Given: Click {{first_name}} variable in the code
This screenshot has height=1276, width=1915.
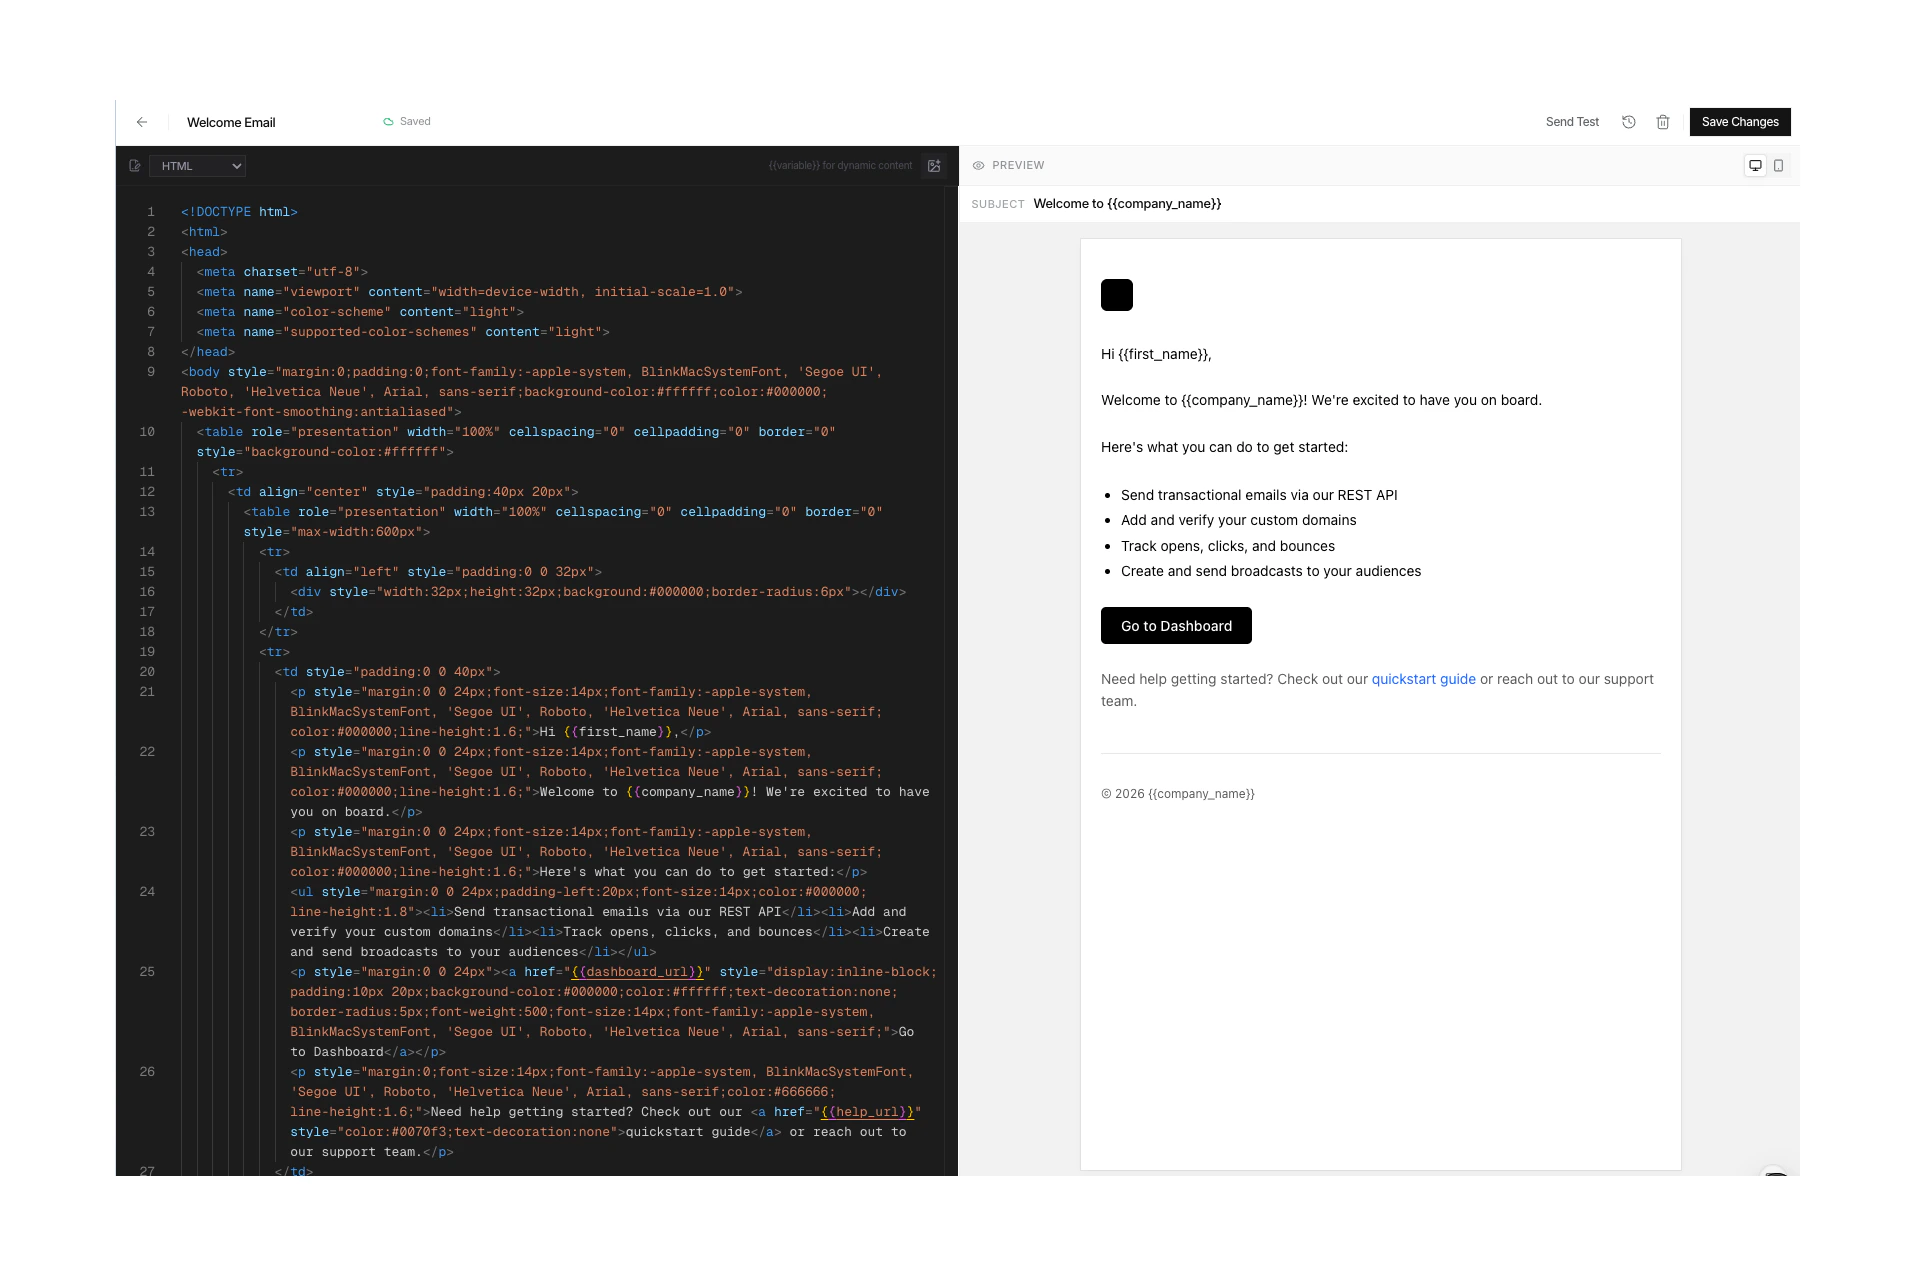Looking at the screenshot, I should pos(618,732).
